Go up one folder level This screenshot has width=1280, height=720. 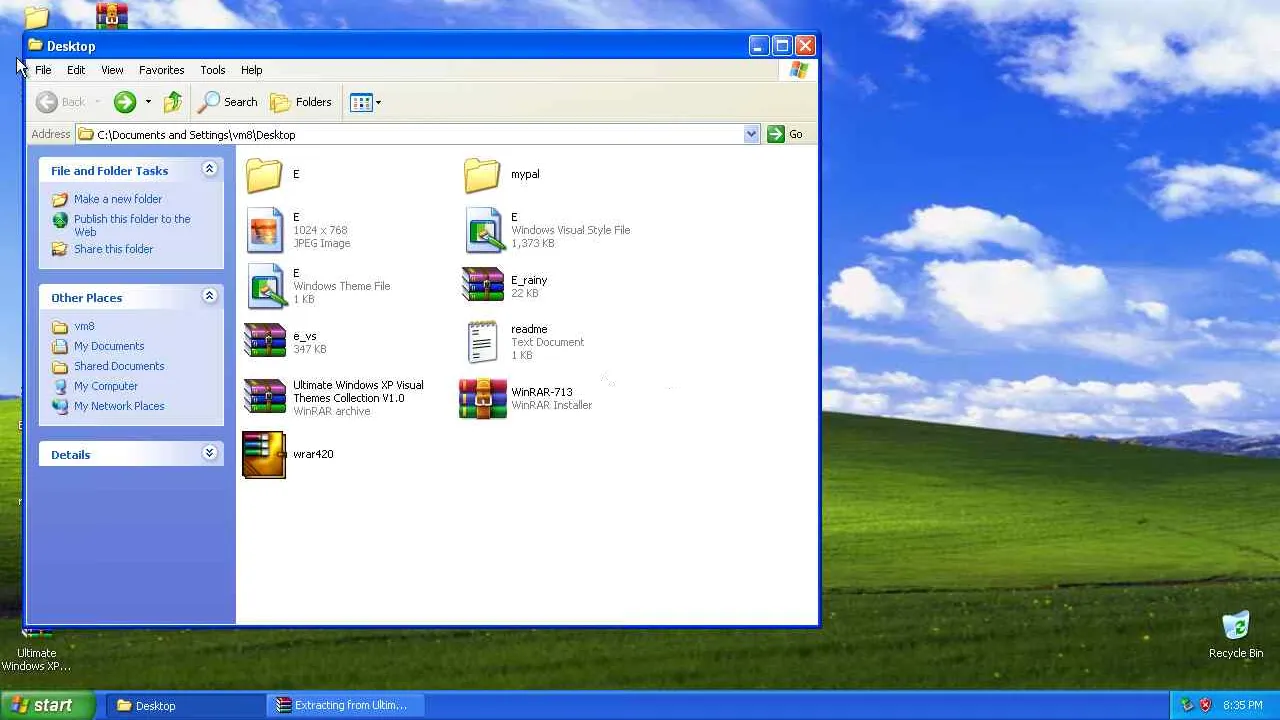click(173, 102)
